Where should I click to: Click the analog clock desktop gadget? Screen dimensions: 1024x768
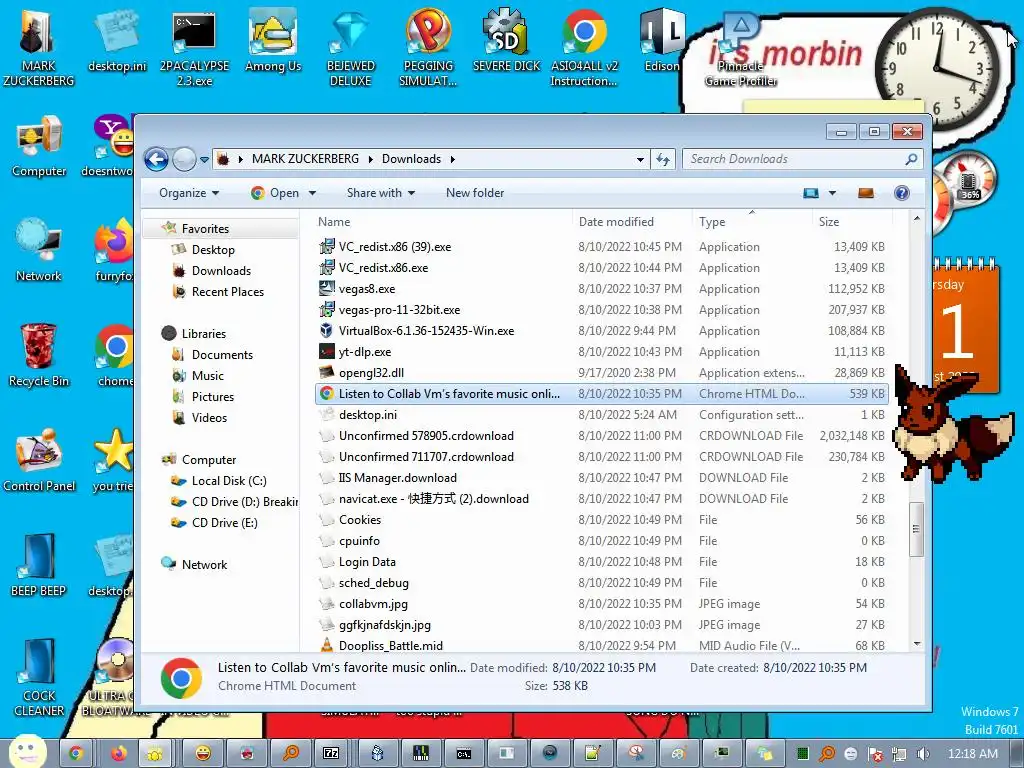937,69
